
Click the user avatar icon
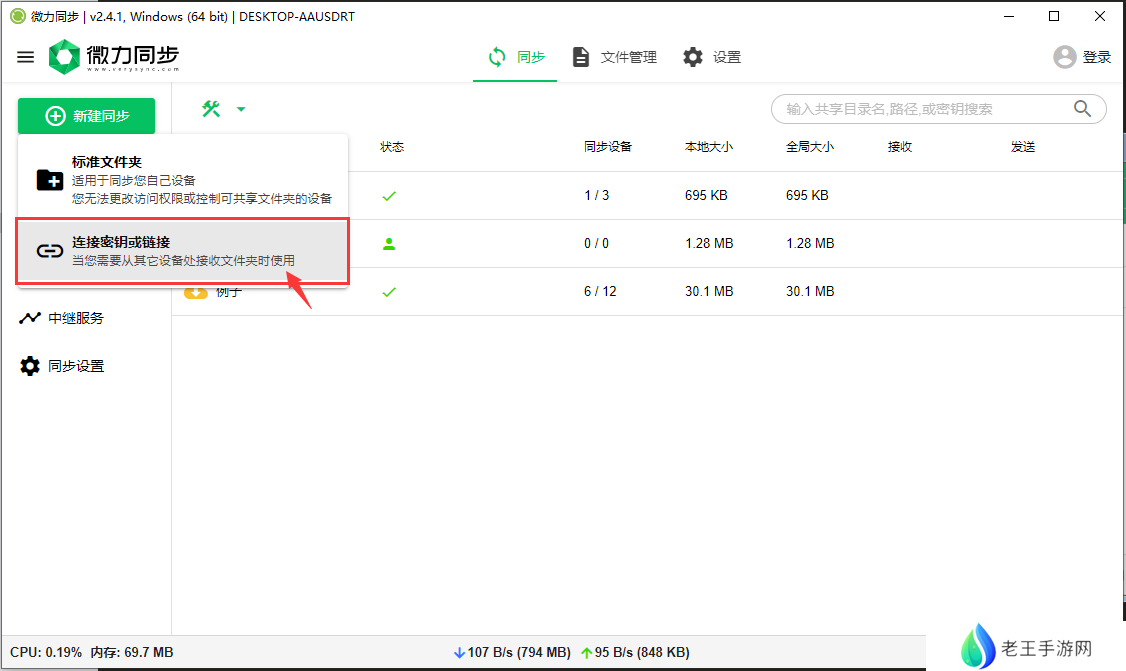pos(1064,57)
